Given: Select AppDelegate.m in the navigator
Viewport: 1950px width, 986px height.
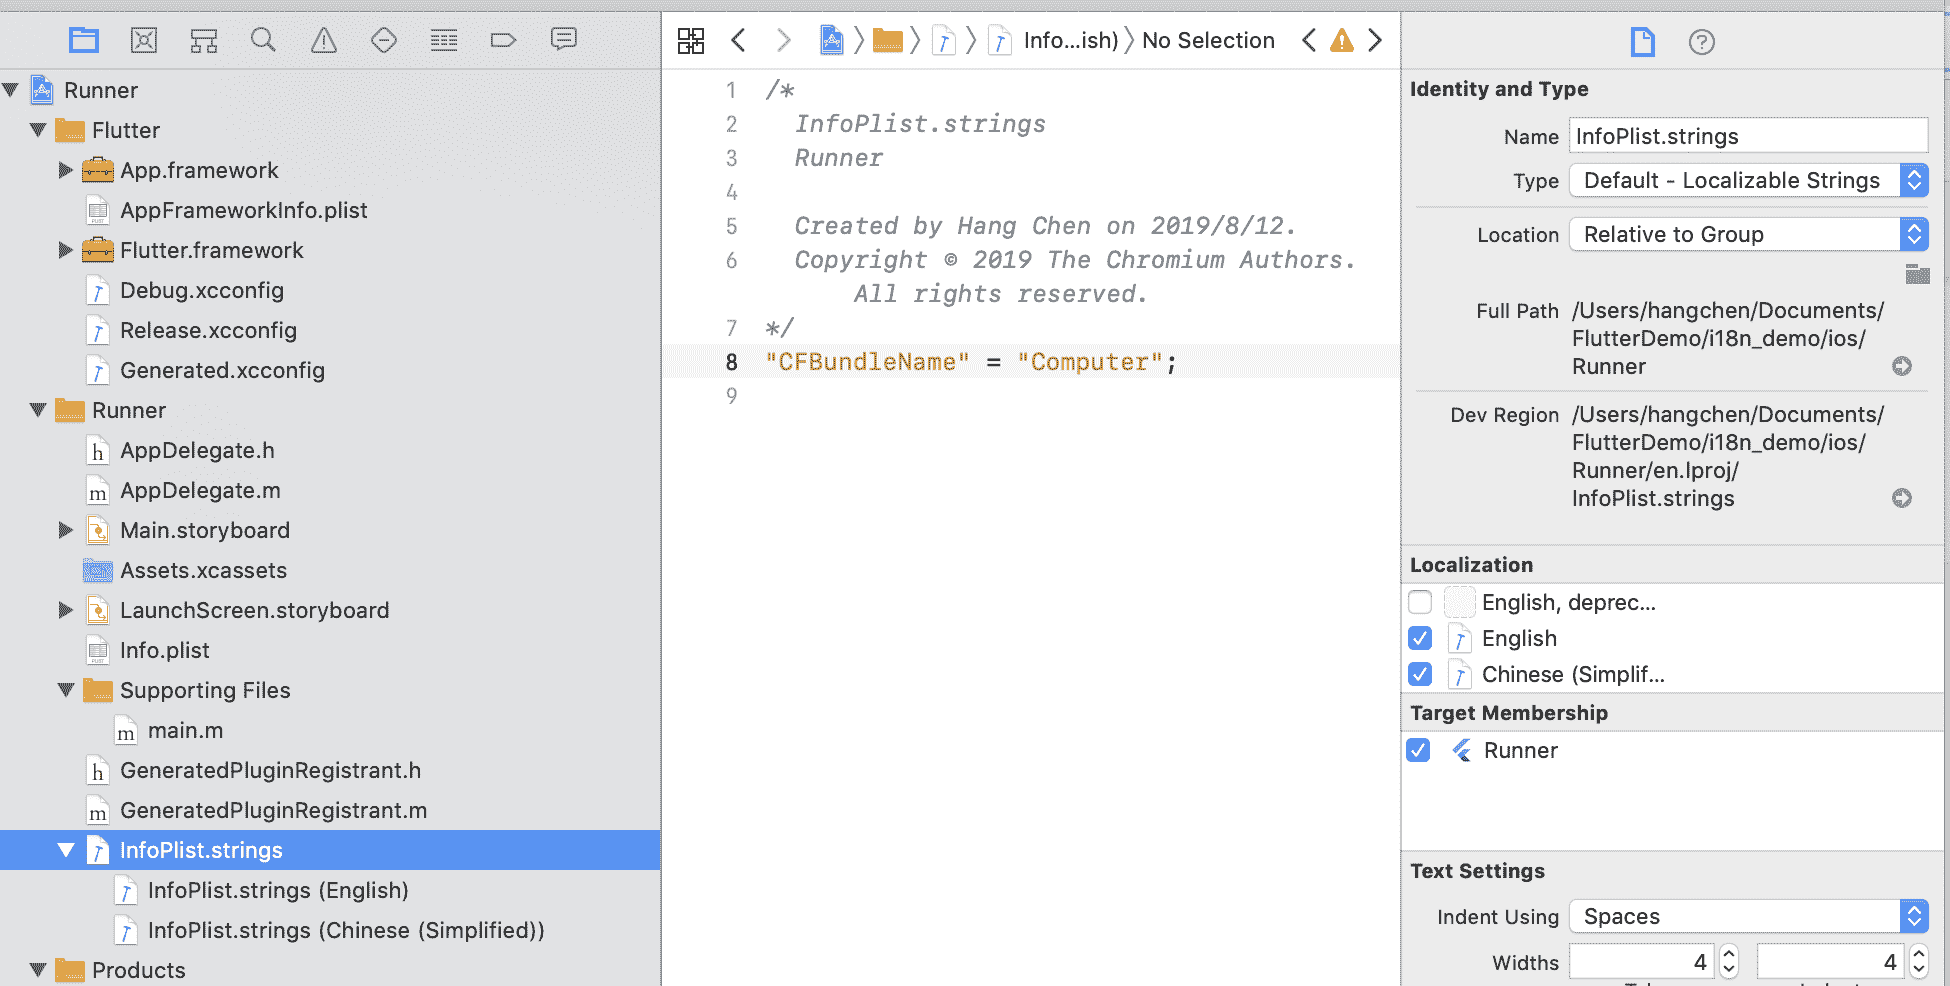Looking at the screenshot, I should (x=200, y=490).
